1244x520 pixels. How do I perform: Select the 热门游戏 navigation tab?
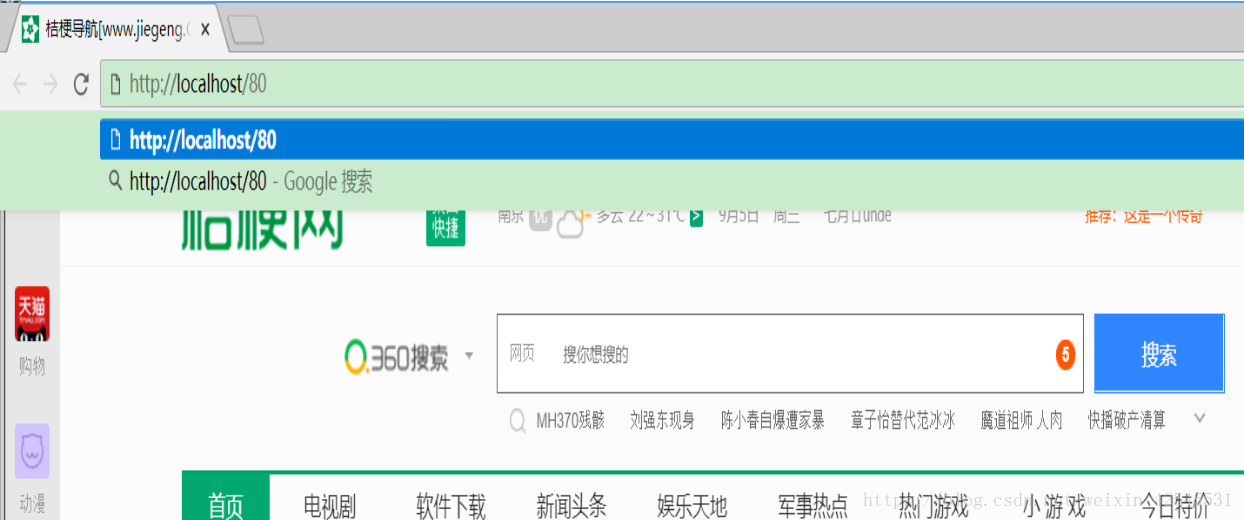click(934, 504)
